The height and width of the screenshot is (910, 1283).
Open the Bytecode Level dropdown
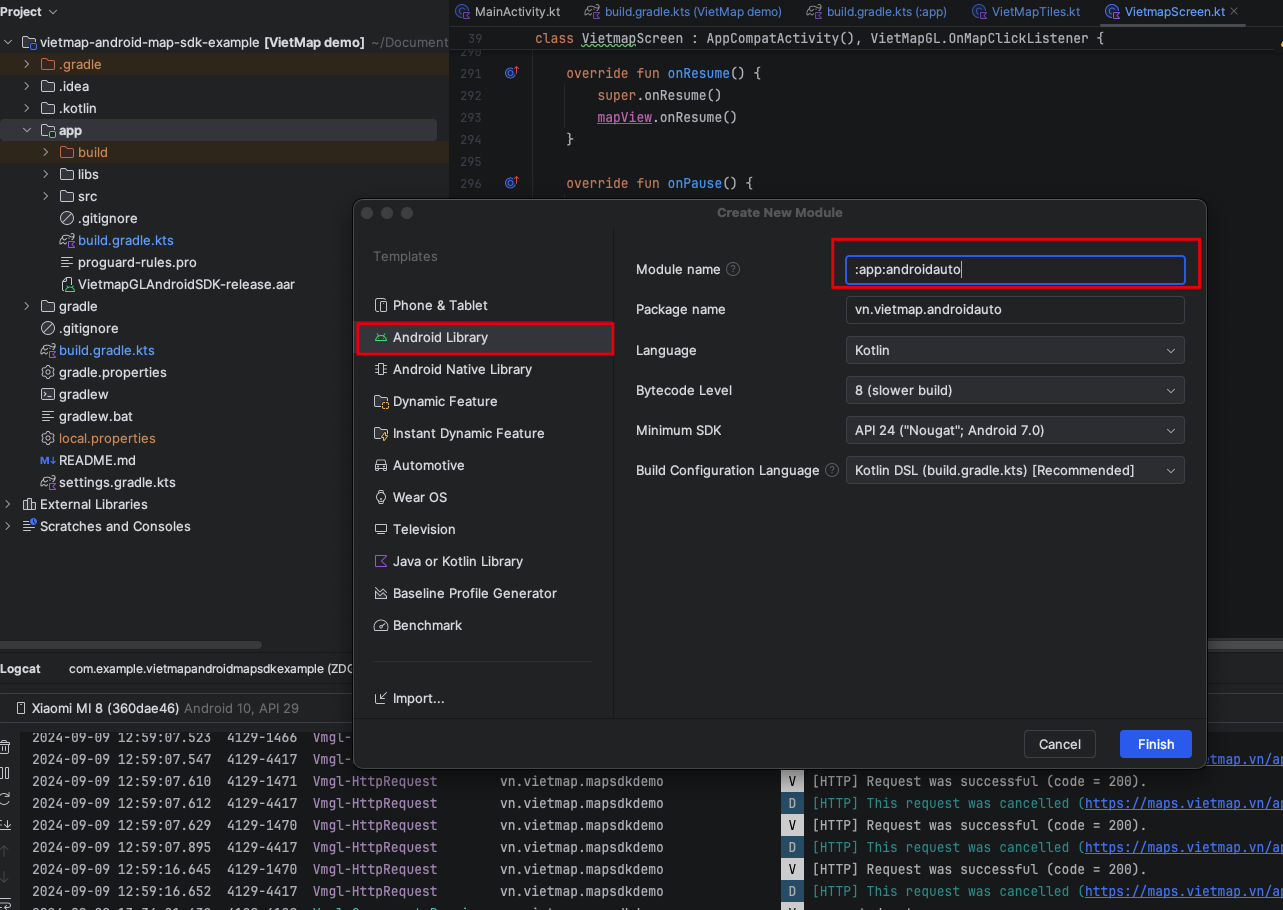[x=1015, y=390]
